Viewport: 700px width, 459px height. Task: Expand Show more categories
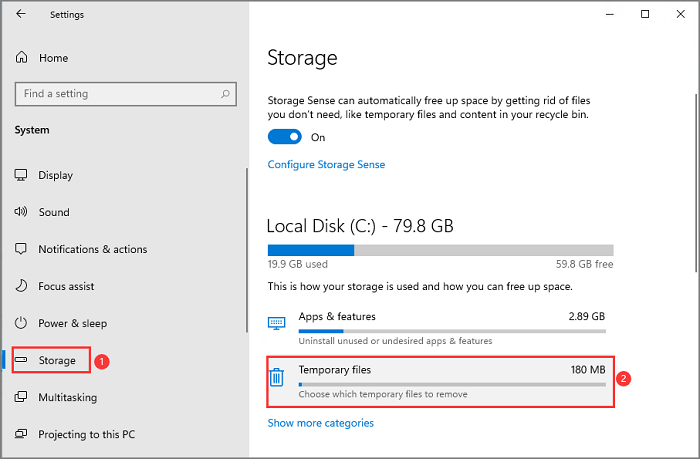coord(320,423)
